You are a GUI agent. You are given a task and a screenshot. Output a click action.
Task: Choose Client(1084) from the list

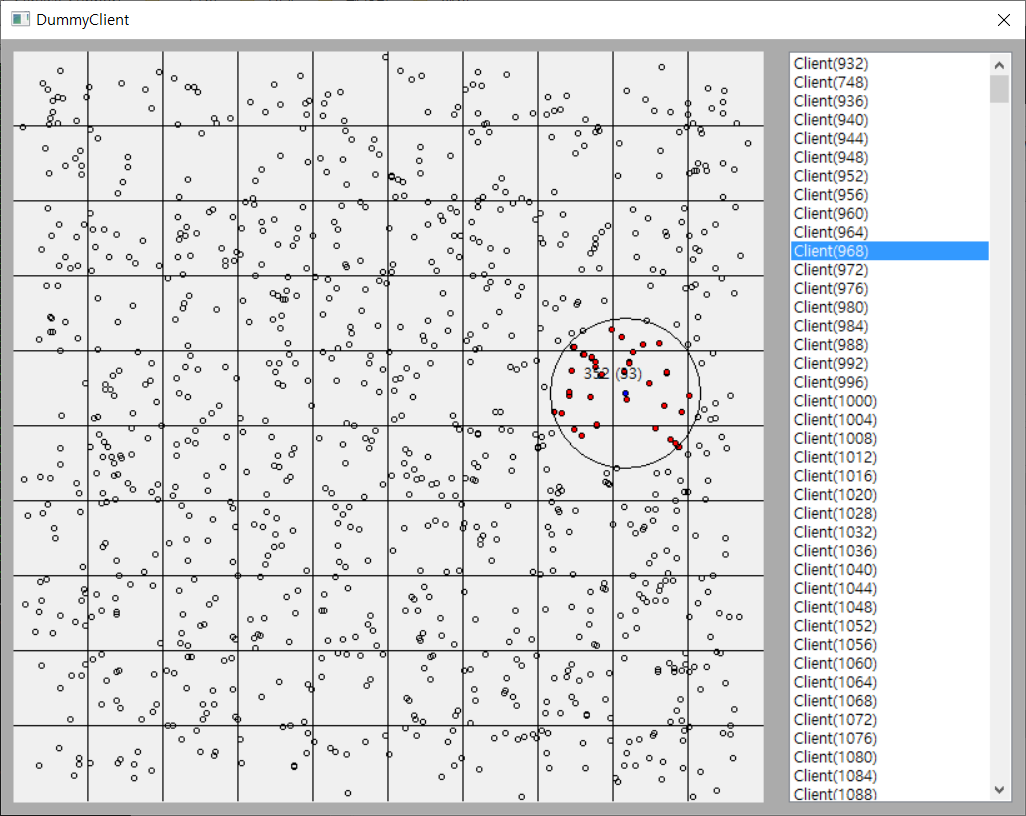pyautogui.click(x=889, y=776)
